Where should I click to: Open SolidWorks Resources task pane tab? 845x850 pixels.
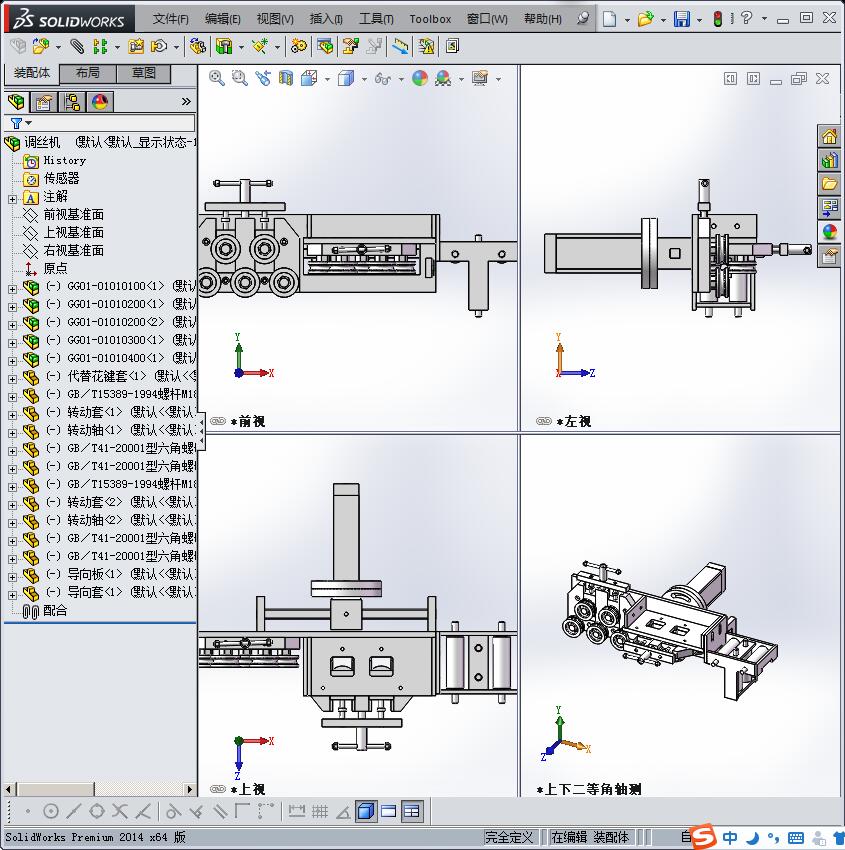coord(829,137)
